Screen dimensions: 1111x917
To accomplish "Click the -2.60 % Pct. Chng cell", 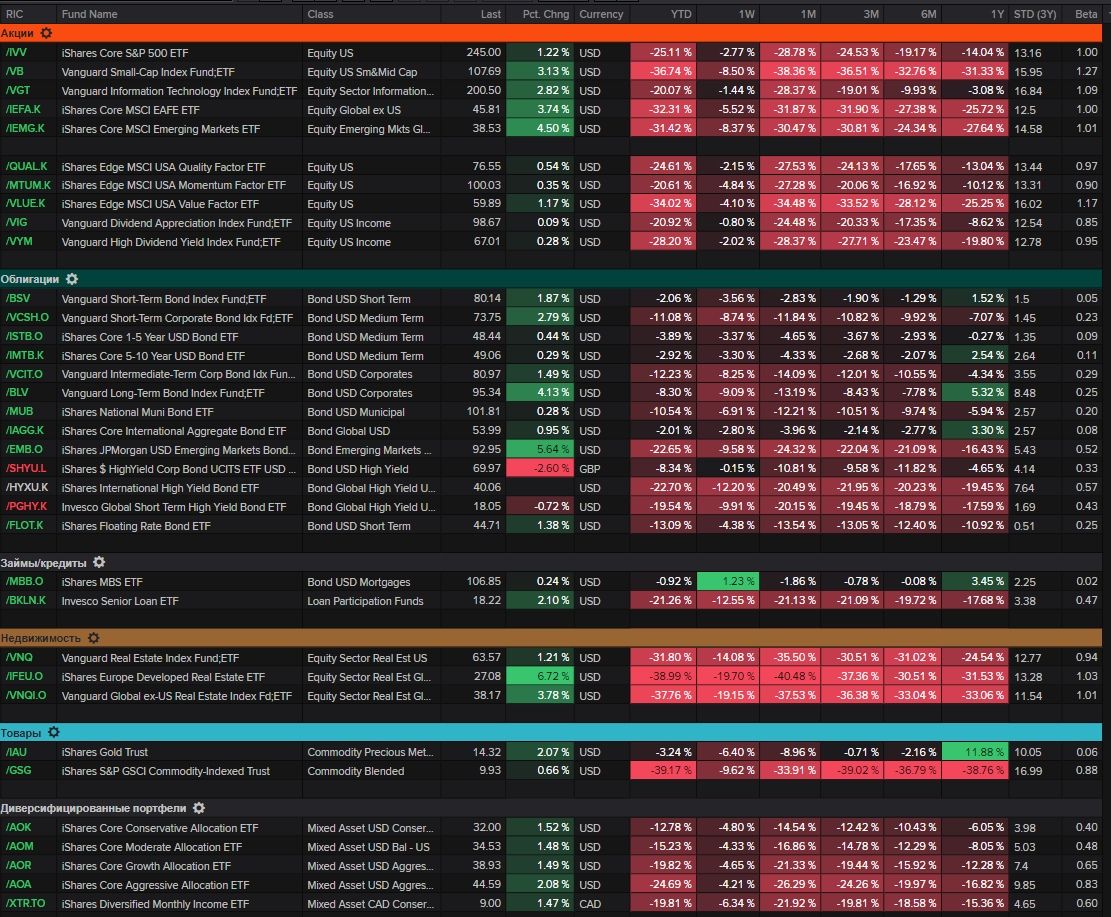I will pos(540,468).
